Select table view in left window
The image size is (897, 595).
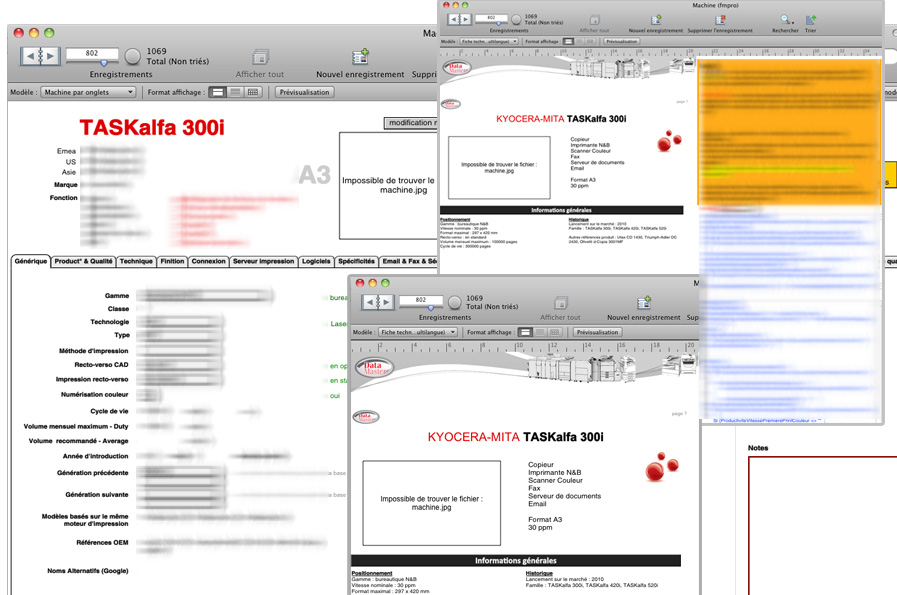(x=252, y=92)
